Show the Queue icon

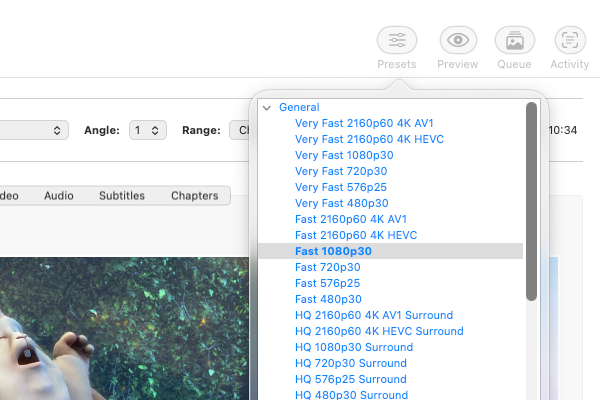[x=515, y=40]
